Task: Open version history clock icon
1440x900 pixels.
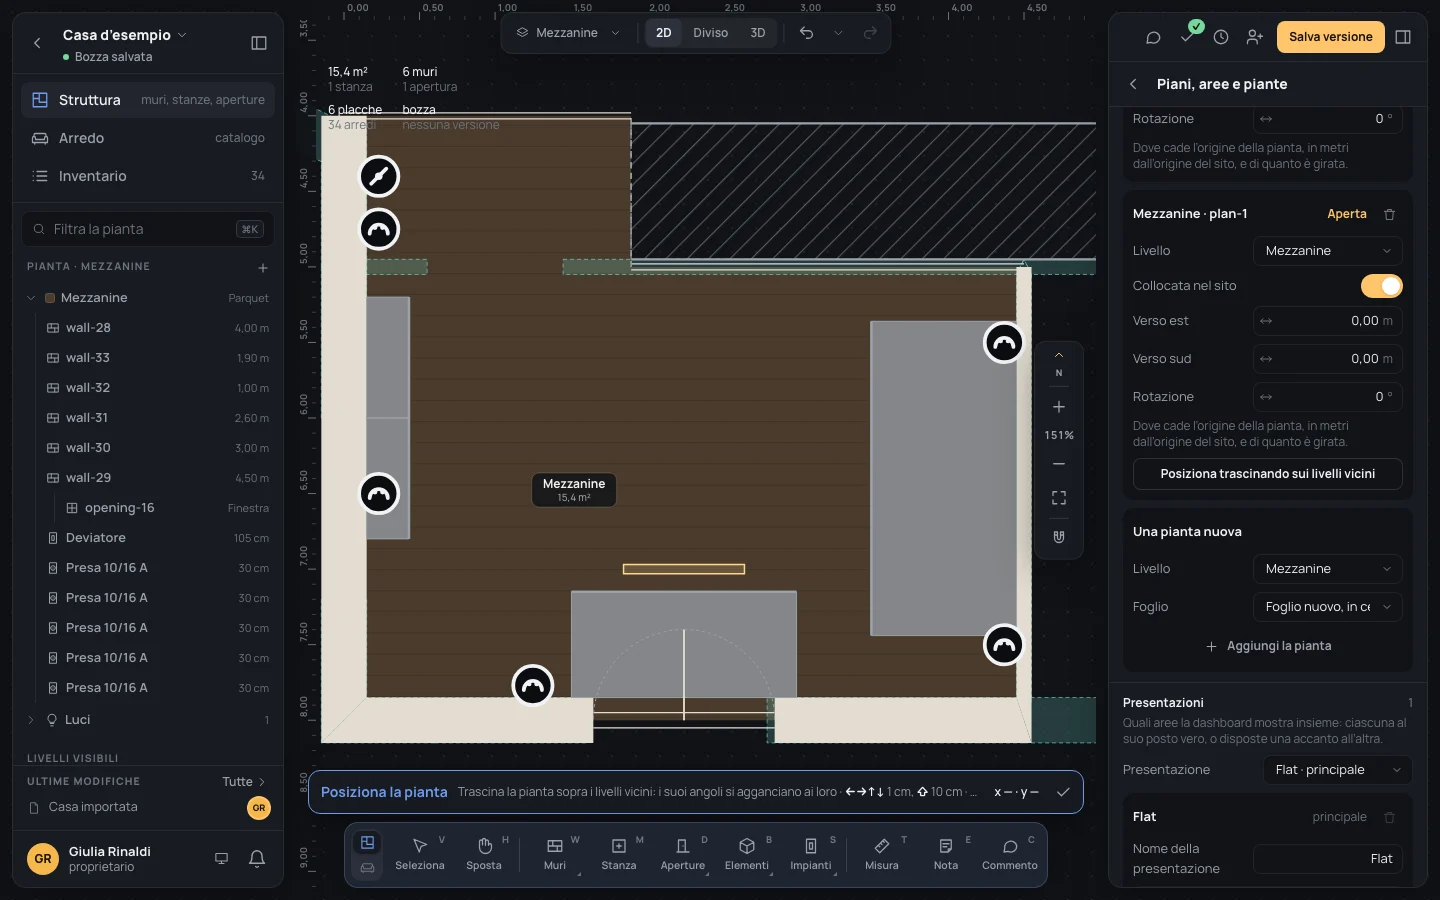Action: (1221, 37)
